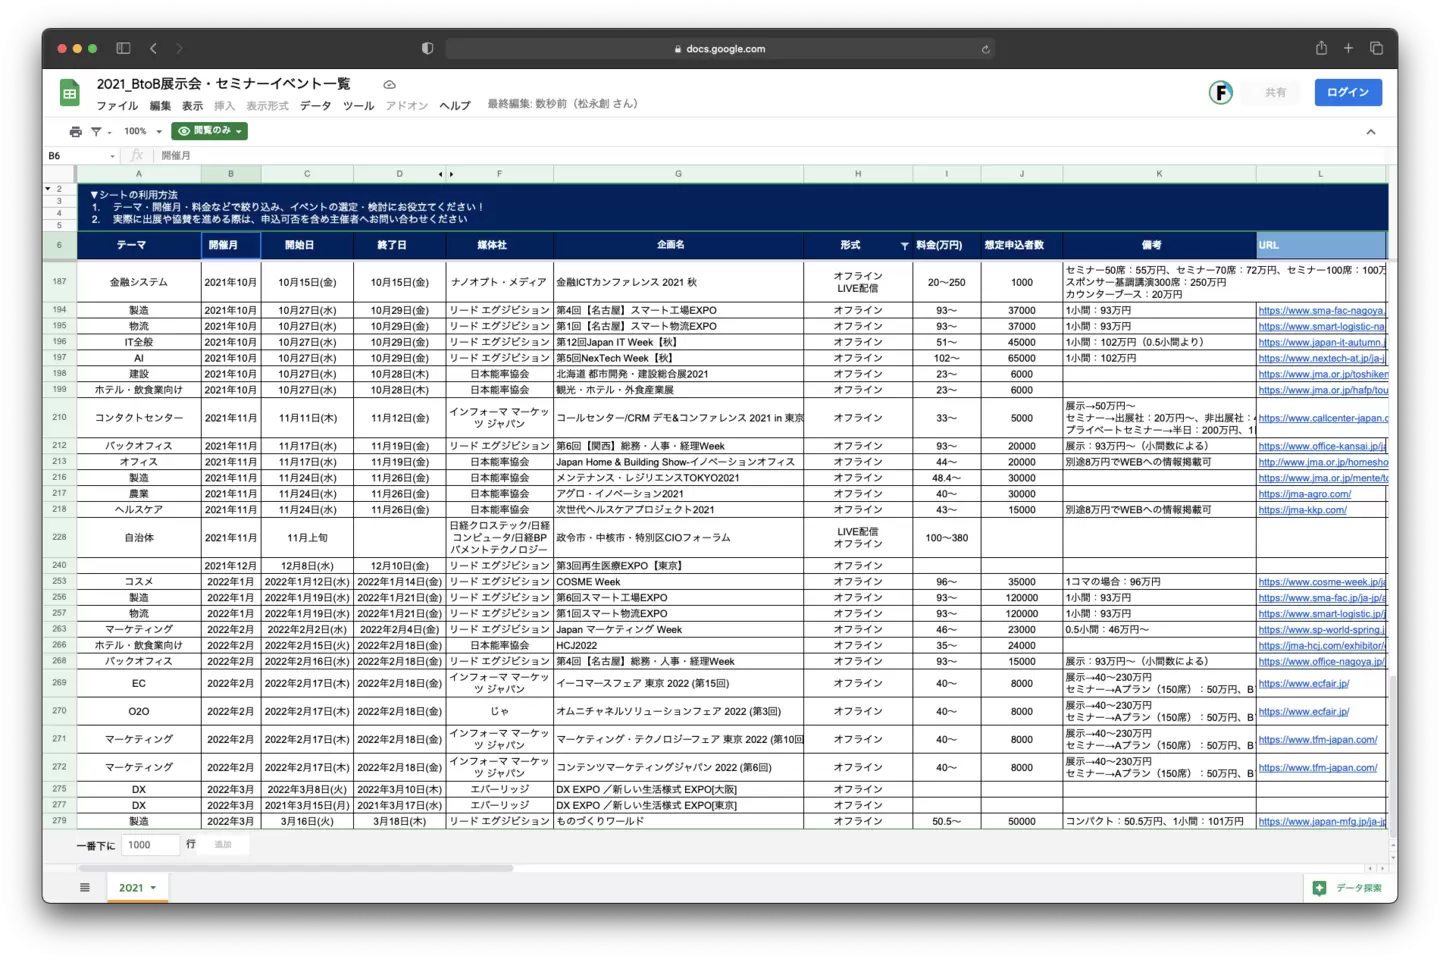Open the japan-mfg link in row 279
This screenshot has height=959, width=1440.
[1322, 822]
